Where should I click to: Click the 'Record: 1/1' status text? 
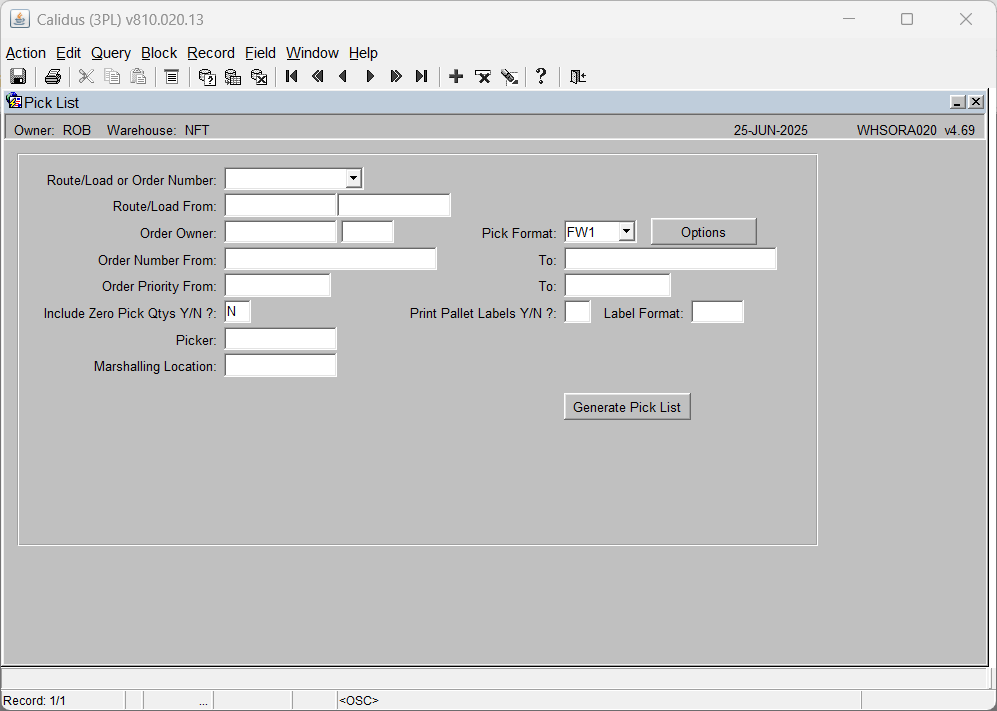34,701
